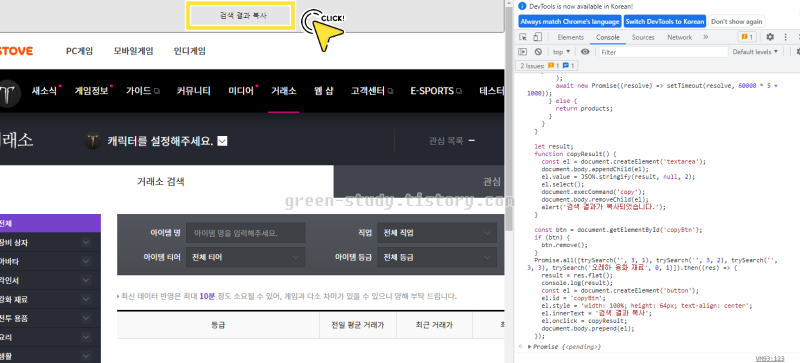Open the top JavaScript context dropdown
The height and width of the screenshot is (363, 800).
coord(561,52)
